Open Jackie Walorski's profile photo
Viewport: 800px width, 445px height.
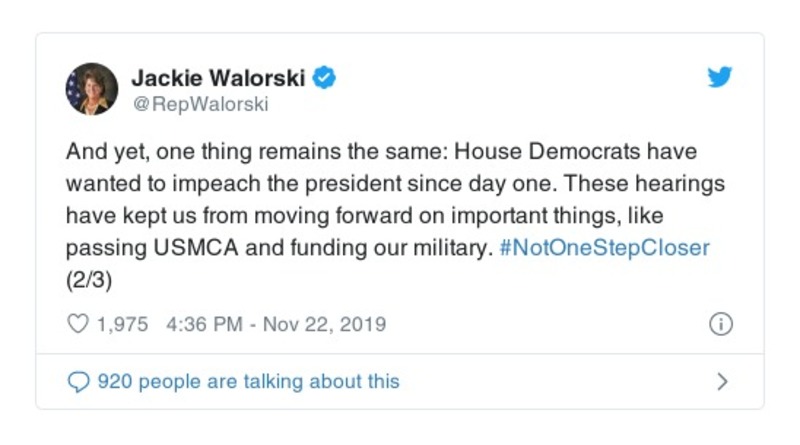(x=92, y=89)
